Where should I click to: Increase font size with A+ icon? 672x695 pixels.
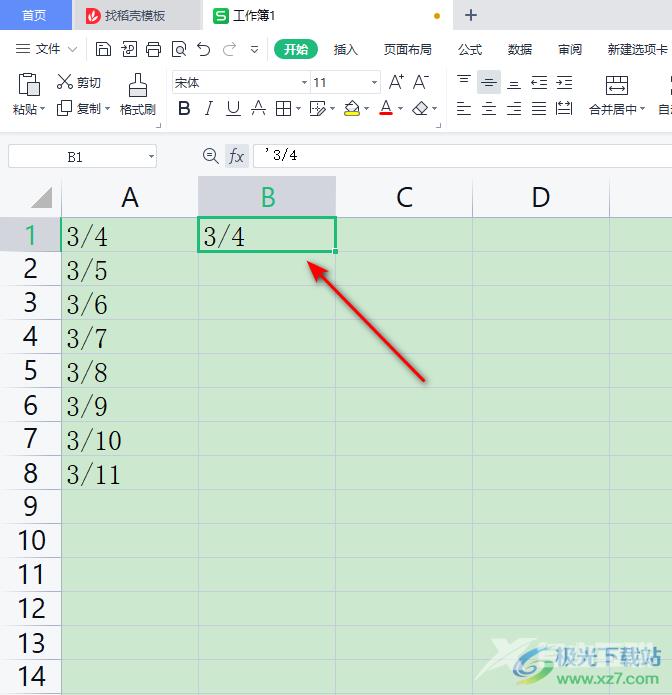[x=396, y=82]
